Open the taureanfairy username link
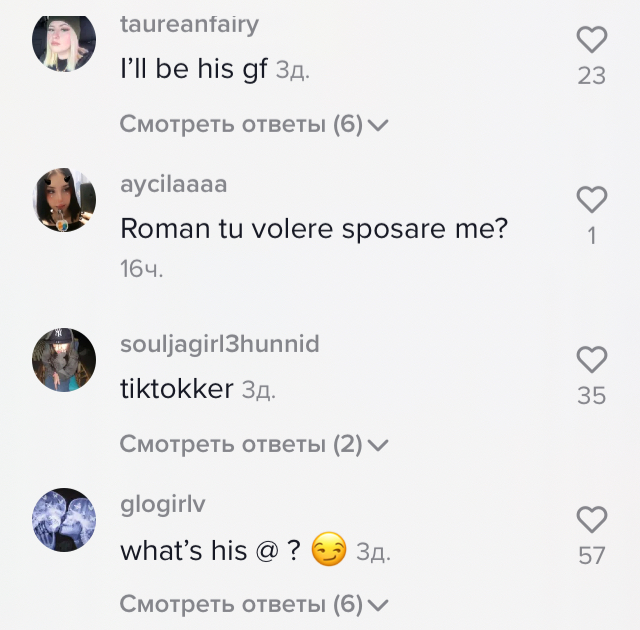This screenshot has width=640, height=630. (189, 24)
